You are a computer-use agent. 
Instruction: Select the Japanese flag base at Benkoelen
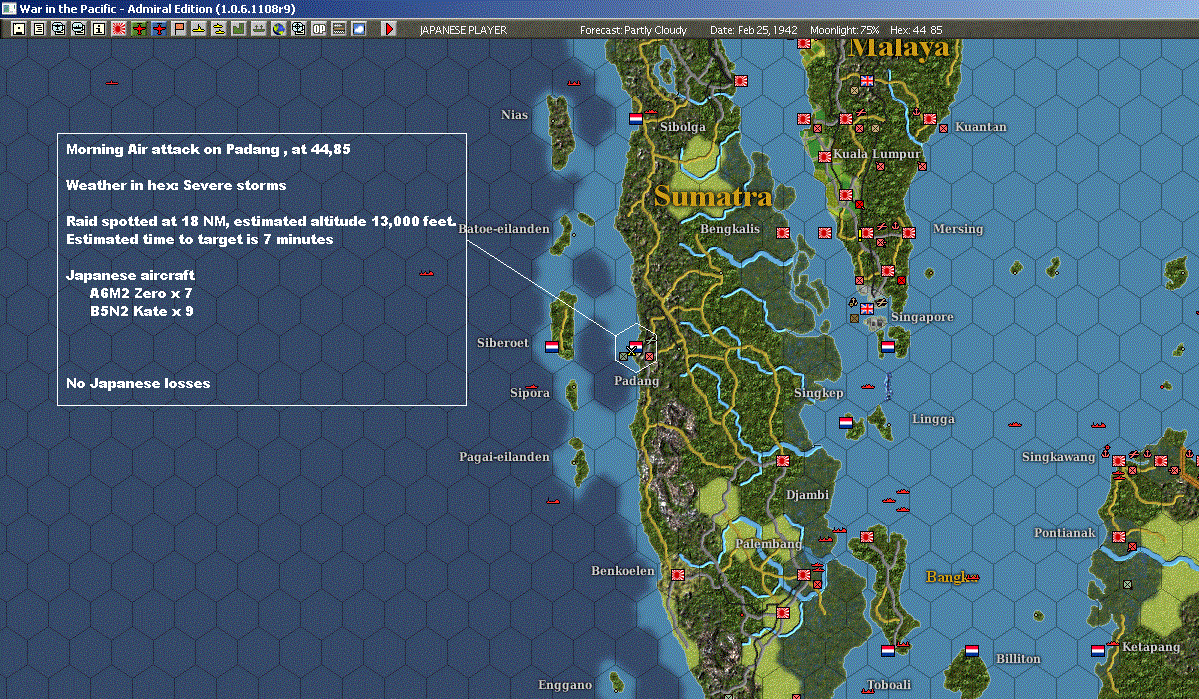pyautogui.click(x=677, y=575)
